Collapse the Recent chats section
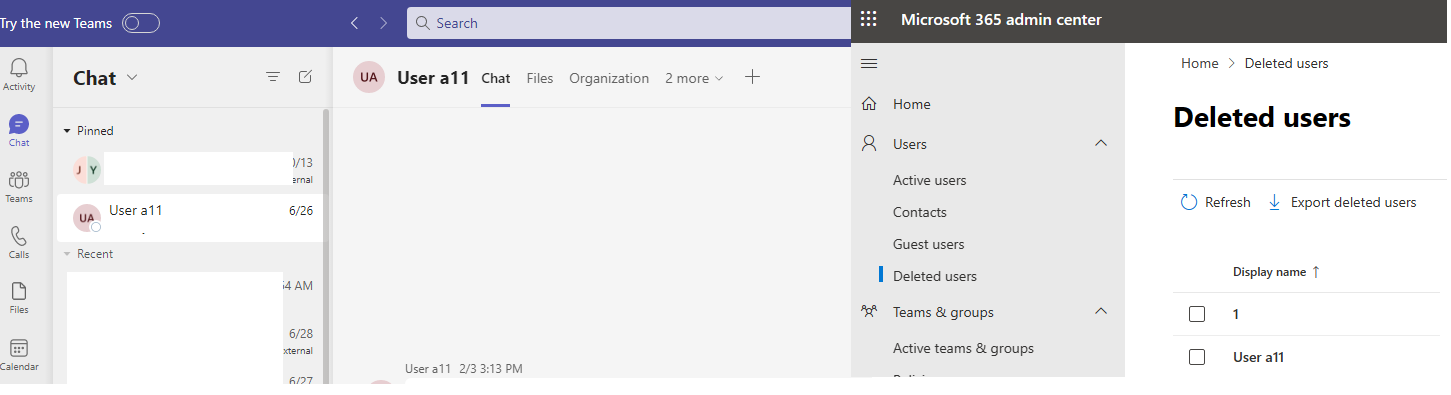1451x395 pixels. point(67,254)
